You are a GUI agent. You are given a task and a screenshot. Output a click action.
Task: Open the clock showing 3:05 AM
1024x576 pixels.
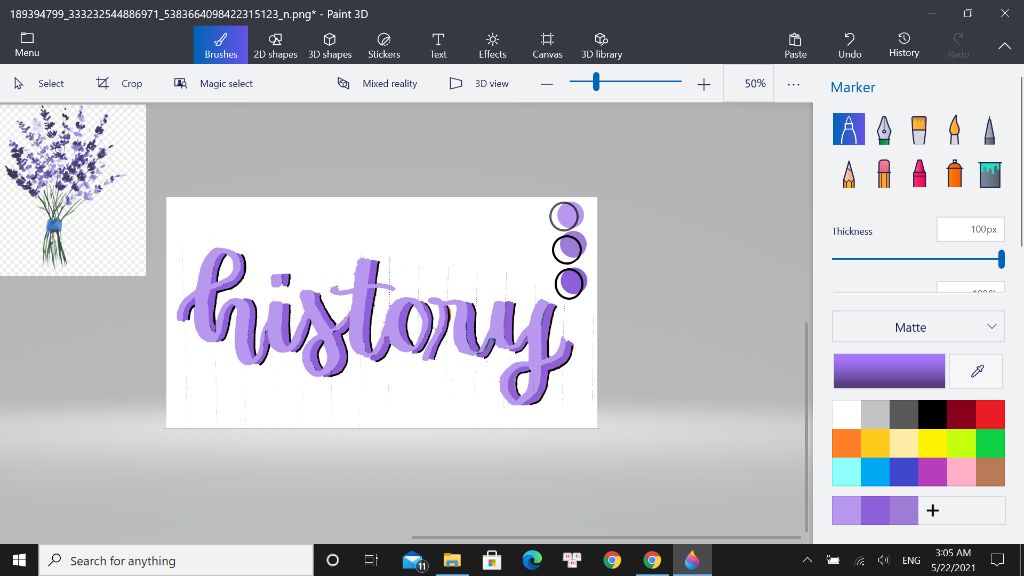click(x=953, y=560)
